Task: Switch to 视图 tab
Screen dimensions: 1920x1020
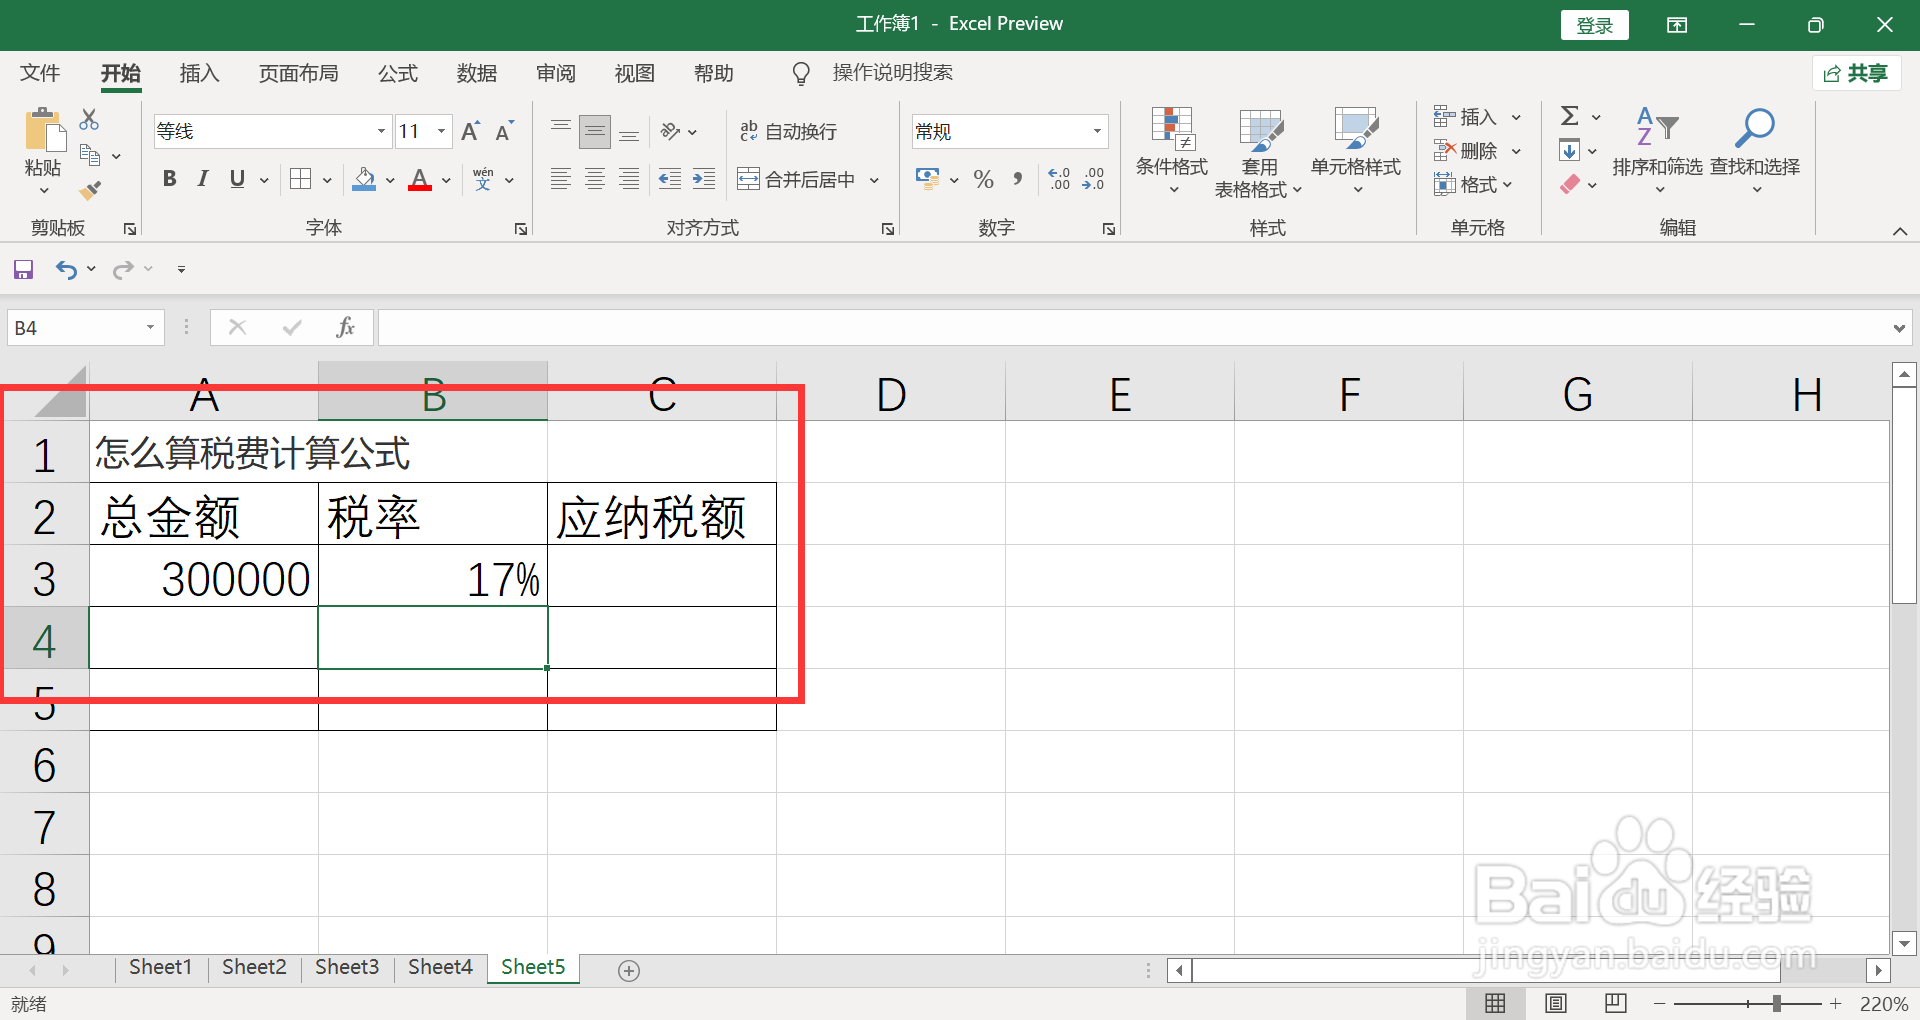Action: (635, 73)
